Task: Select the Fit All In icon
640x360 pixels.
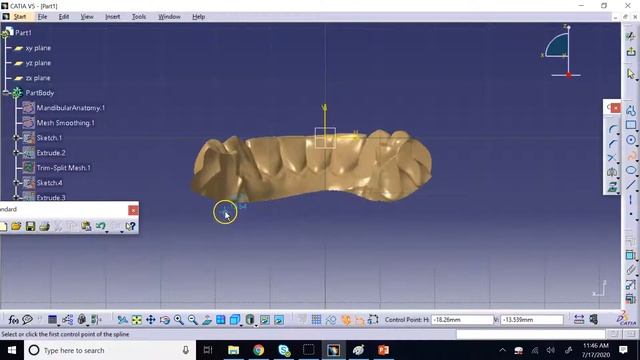Action: [137, 320]
